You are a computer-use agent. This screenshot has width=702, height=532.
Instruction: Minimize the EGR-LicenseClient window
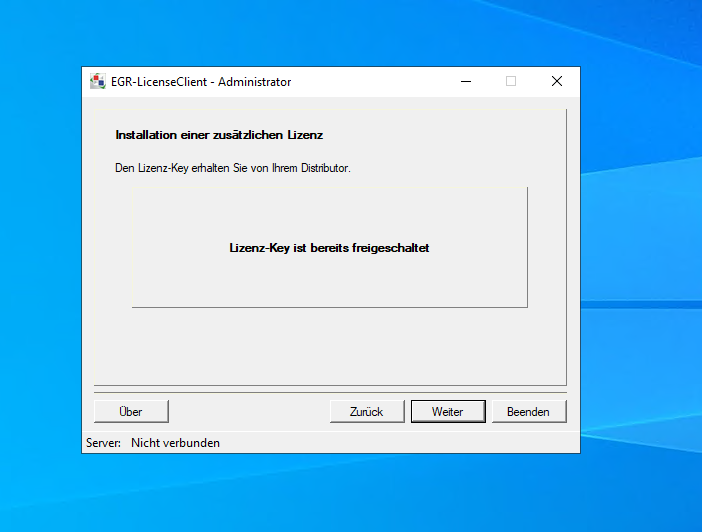coord(465,82)
